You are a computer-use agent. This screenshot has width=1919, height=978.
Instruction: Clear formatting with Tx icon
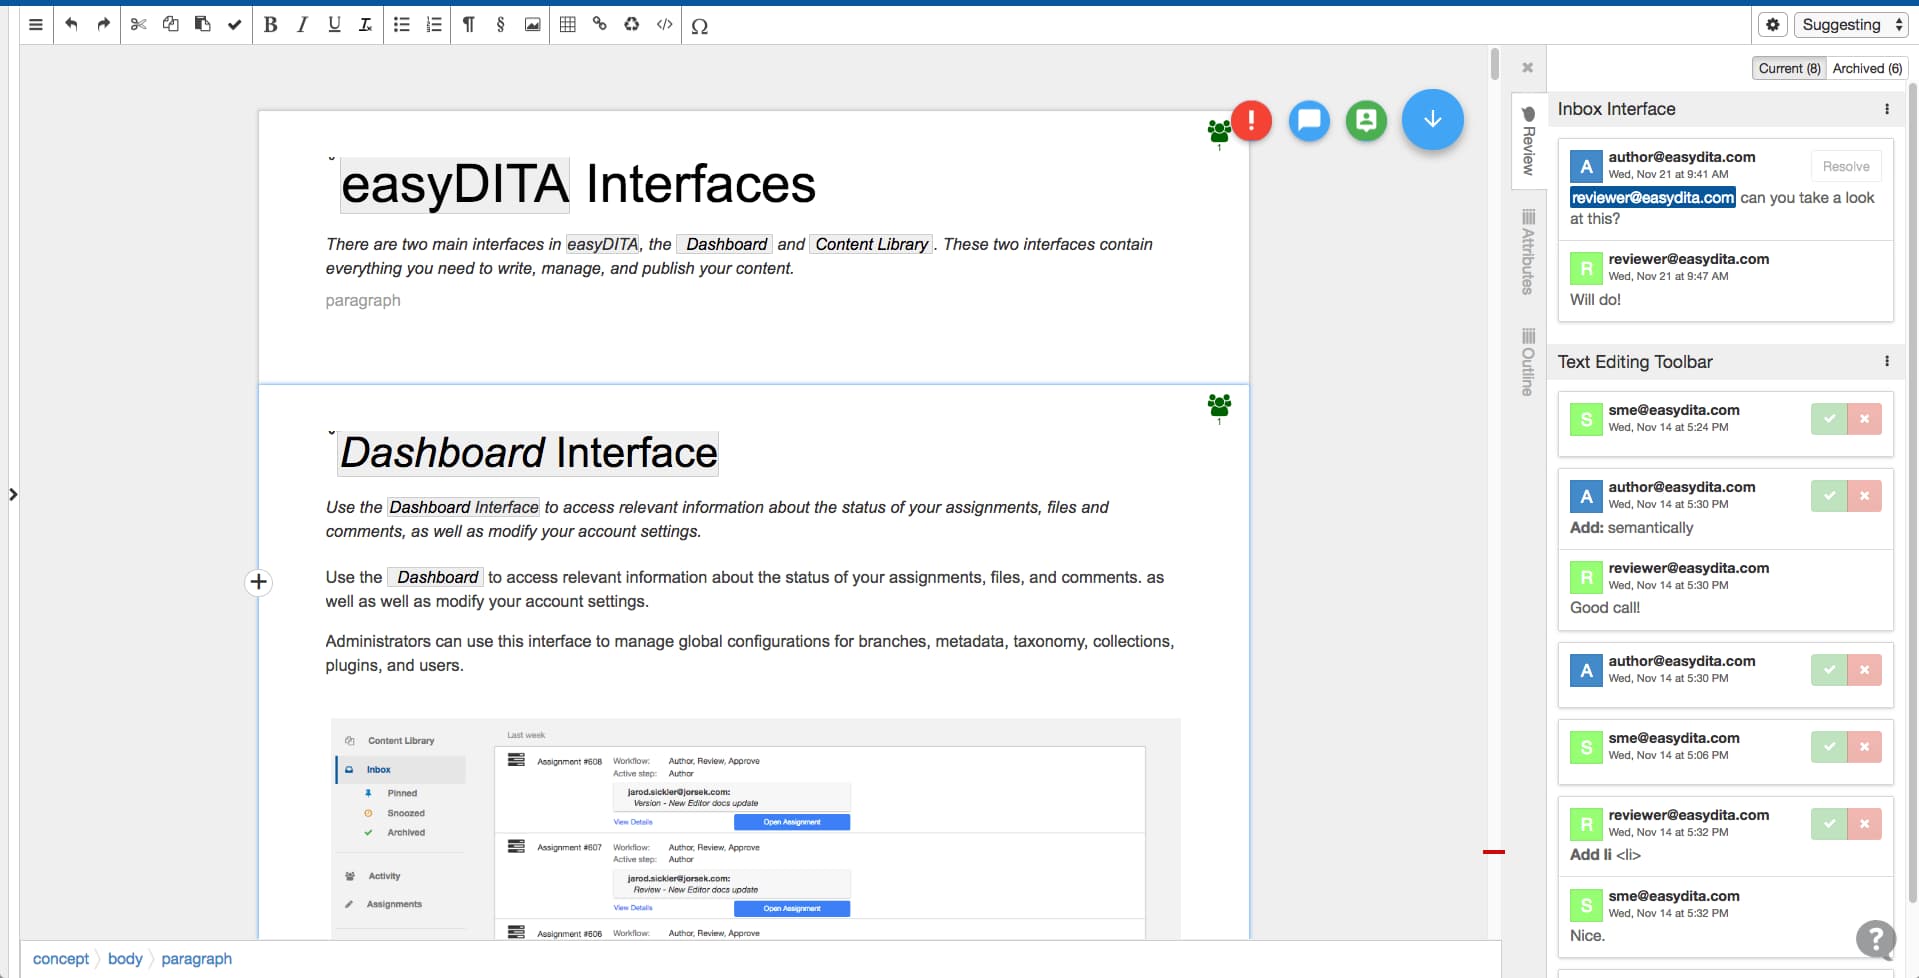pyautogui.click(x=366, y=25)
